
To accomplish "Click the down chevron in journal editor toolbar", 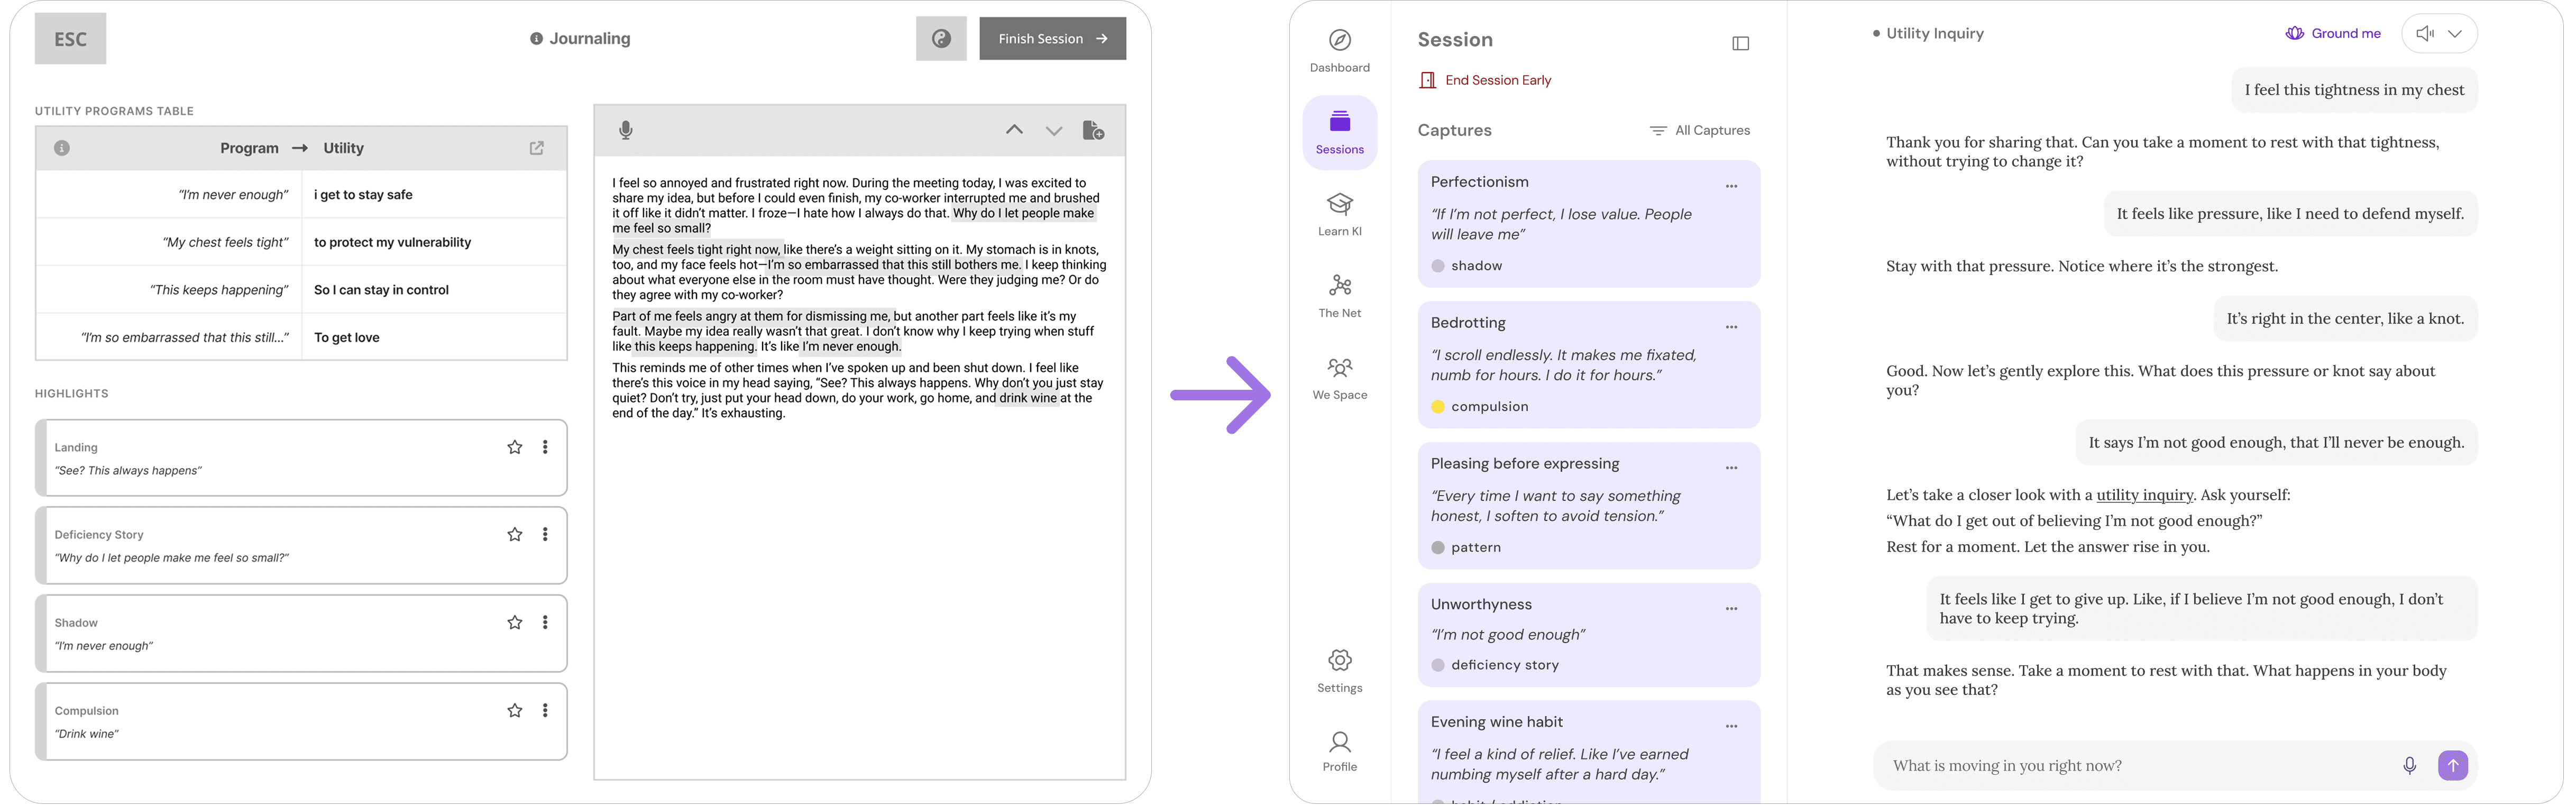I will (x=1054, y=131).
